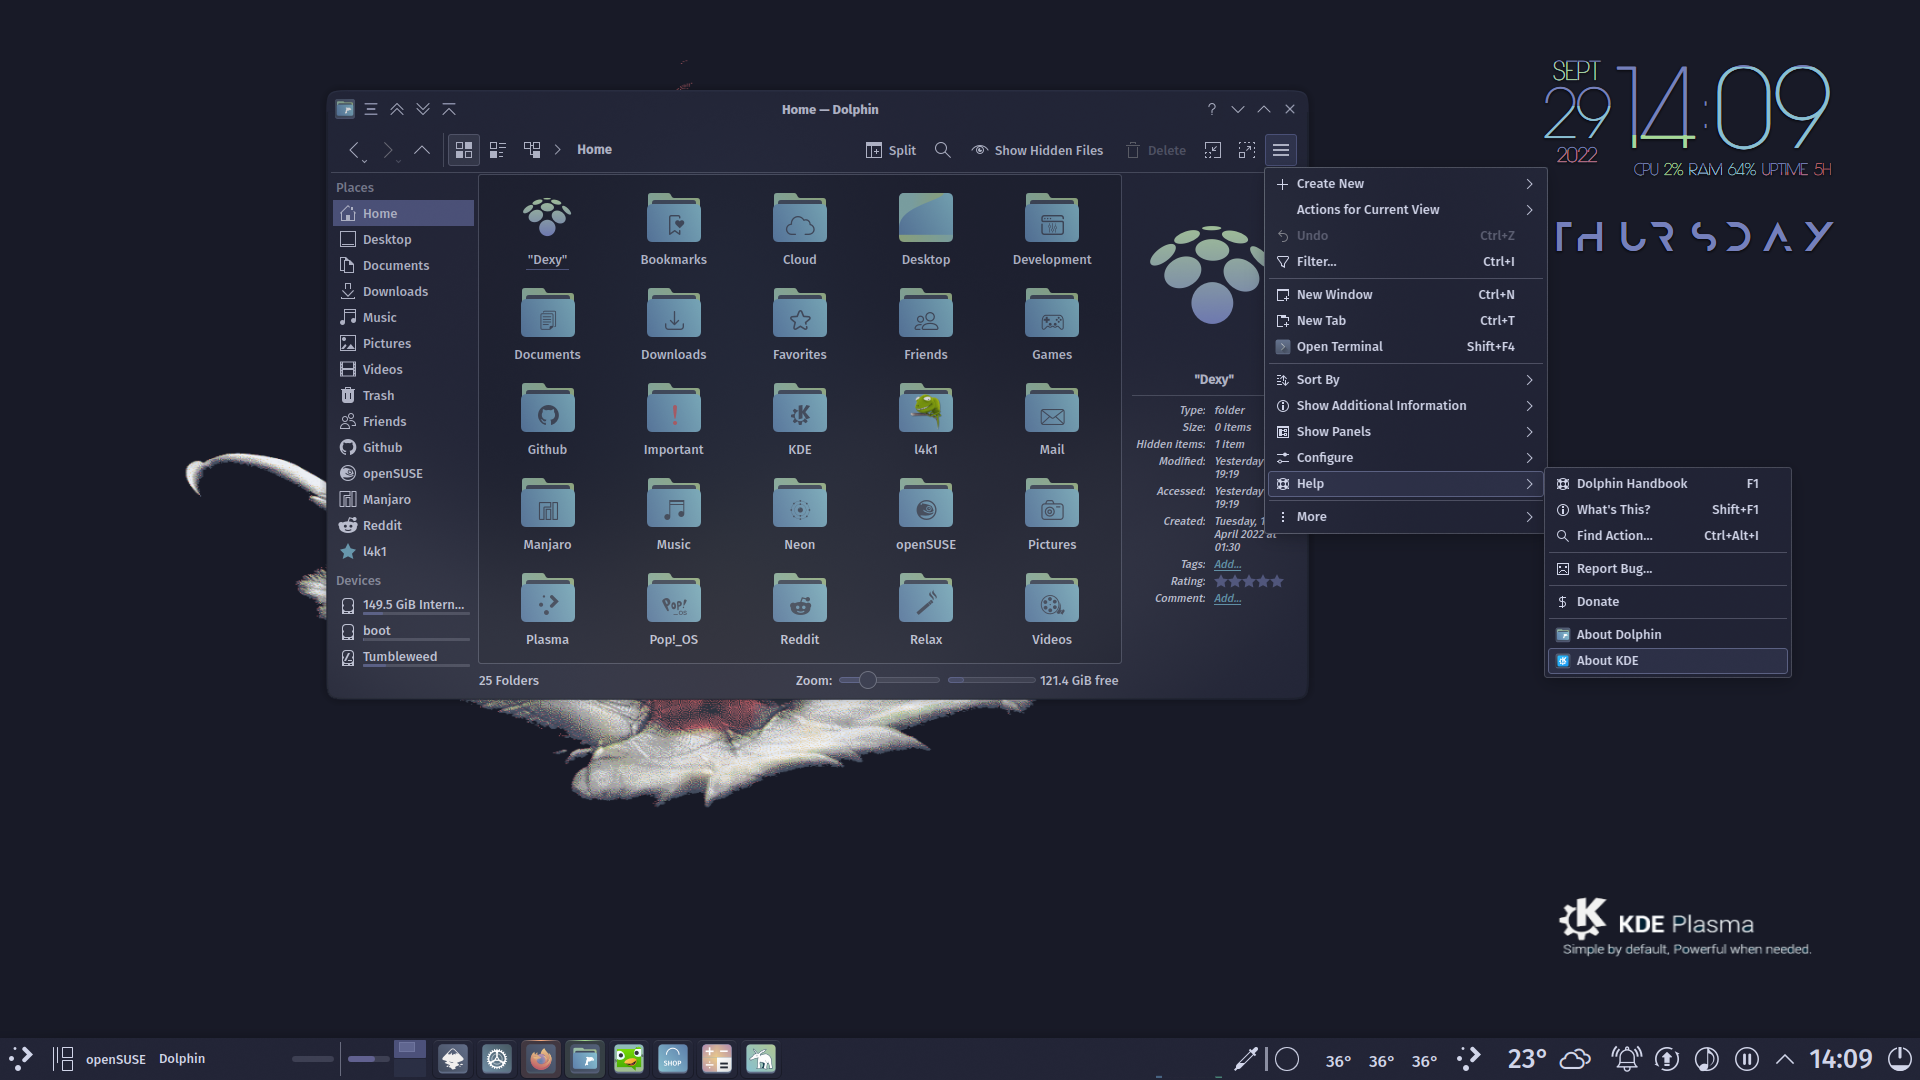Set rating using the star widget

click(1248, 581)
